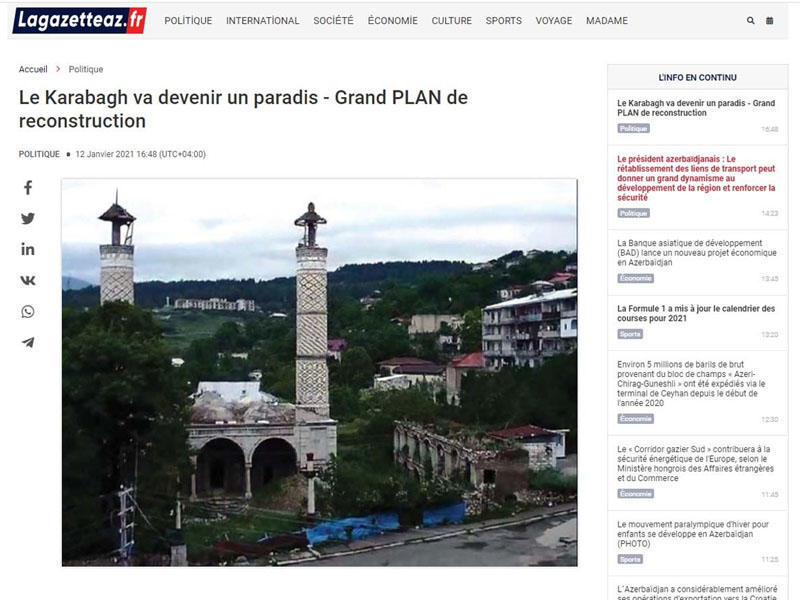Go to the Sports section
Screen dimensions: 800x600
(x=504, y=20)
